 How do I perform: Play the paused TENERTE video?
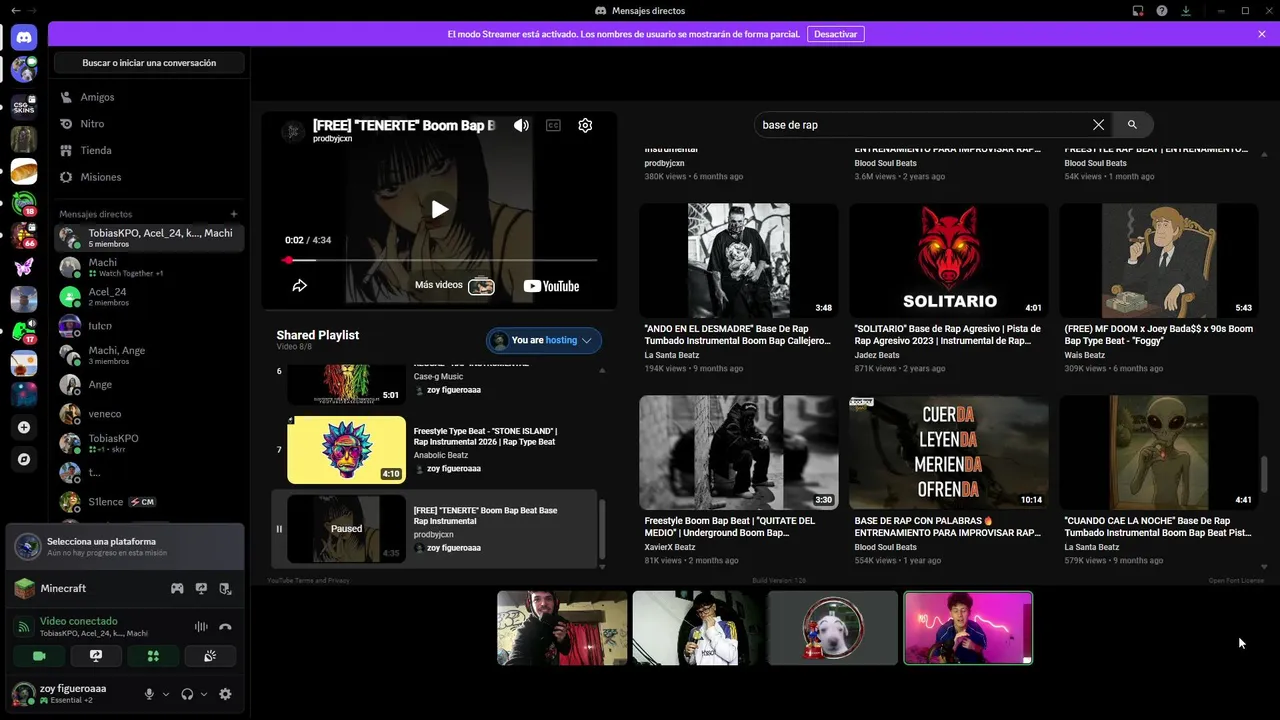pyautogui.click(x=439, y=210)
